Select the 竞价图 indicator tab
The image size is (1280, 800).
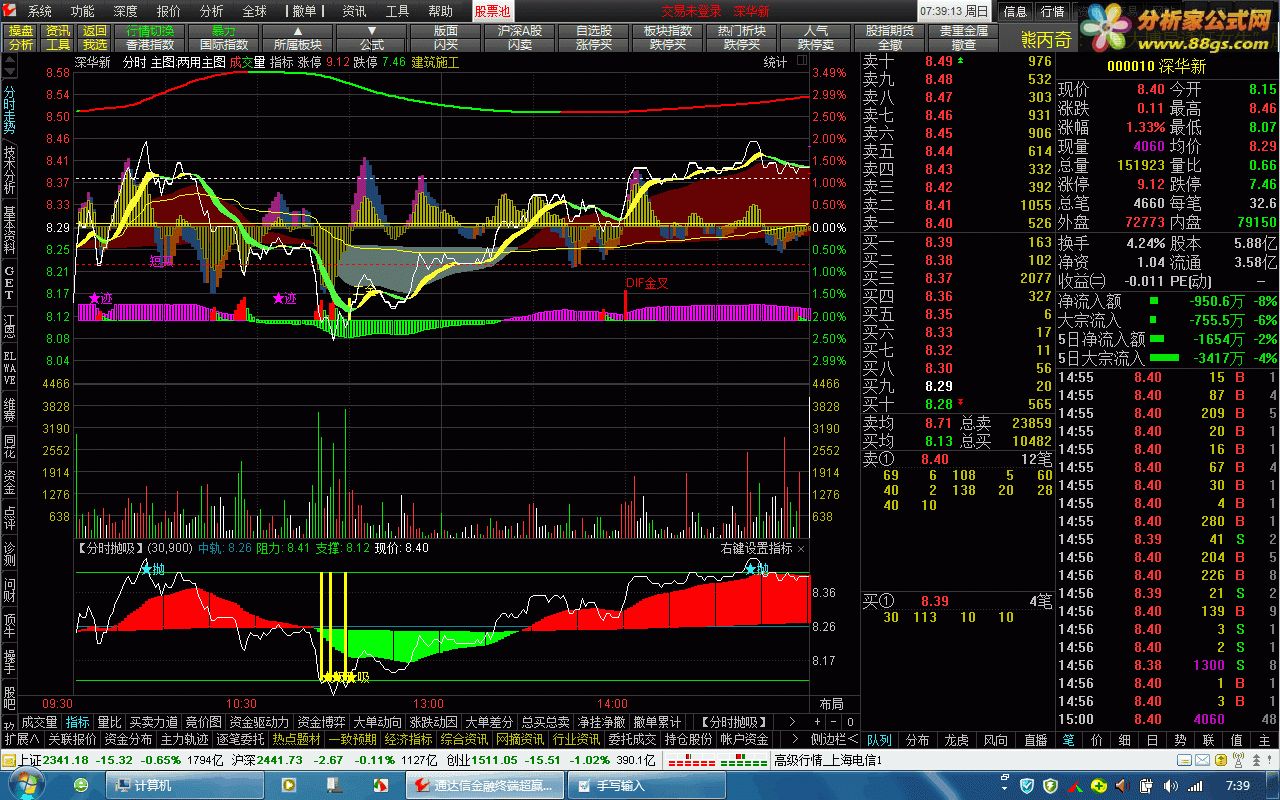pyautogui.click(x=204, y=722)
